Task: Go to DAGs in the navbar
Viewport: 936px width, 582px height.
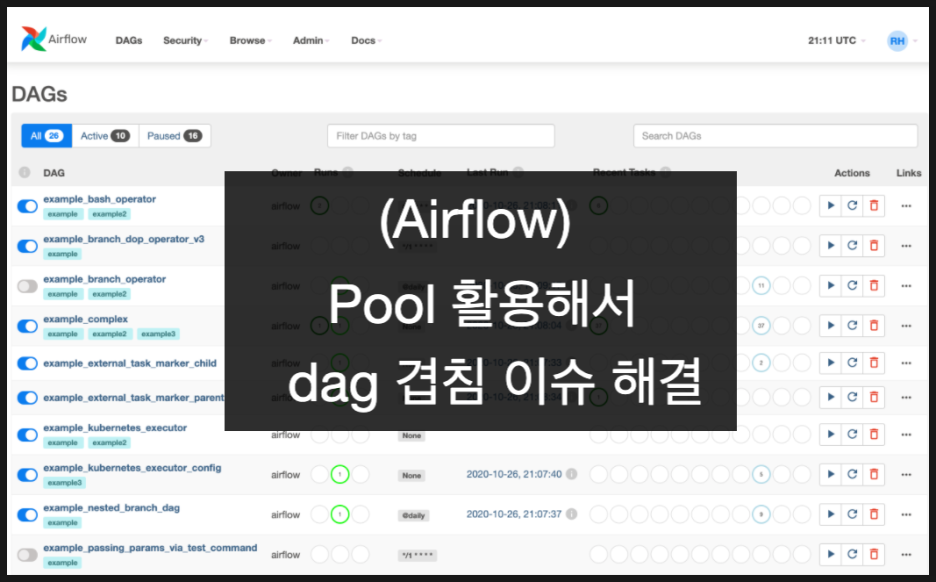Action: click(x=129, y=41)
